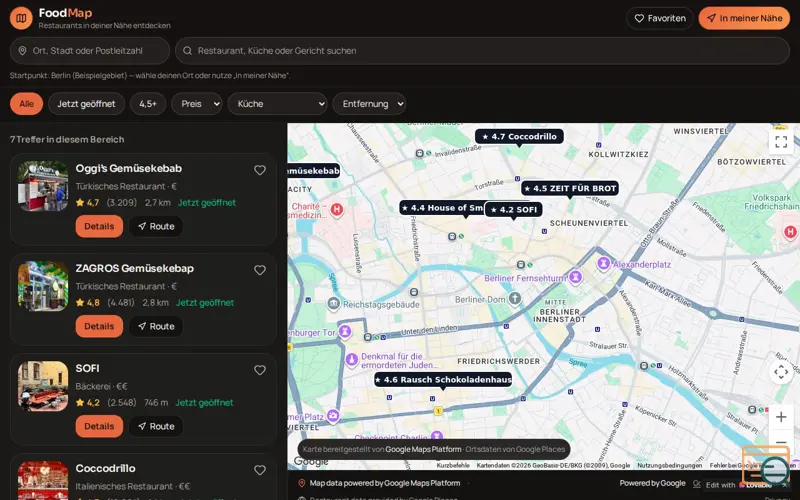This screenshot has height=500, width=800.
Task: Click the Checkpoint Charlie landmark icon
Action: tap(437, 435)
